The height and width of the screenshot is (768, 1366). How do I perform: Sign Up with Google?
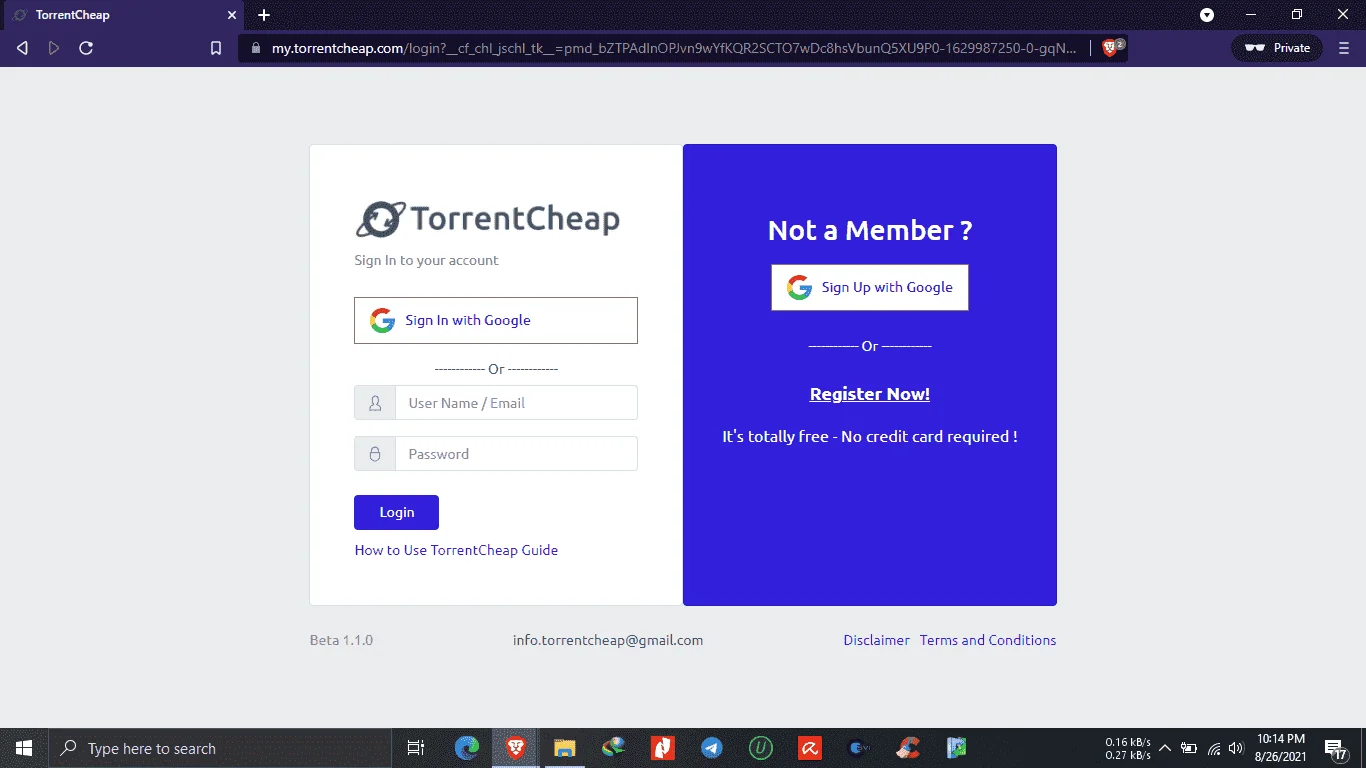point(870,287)
